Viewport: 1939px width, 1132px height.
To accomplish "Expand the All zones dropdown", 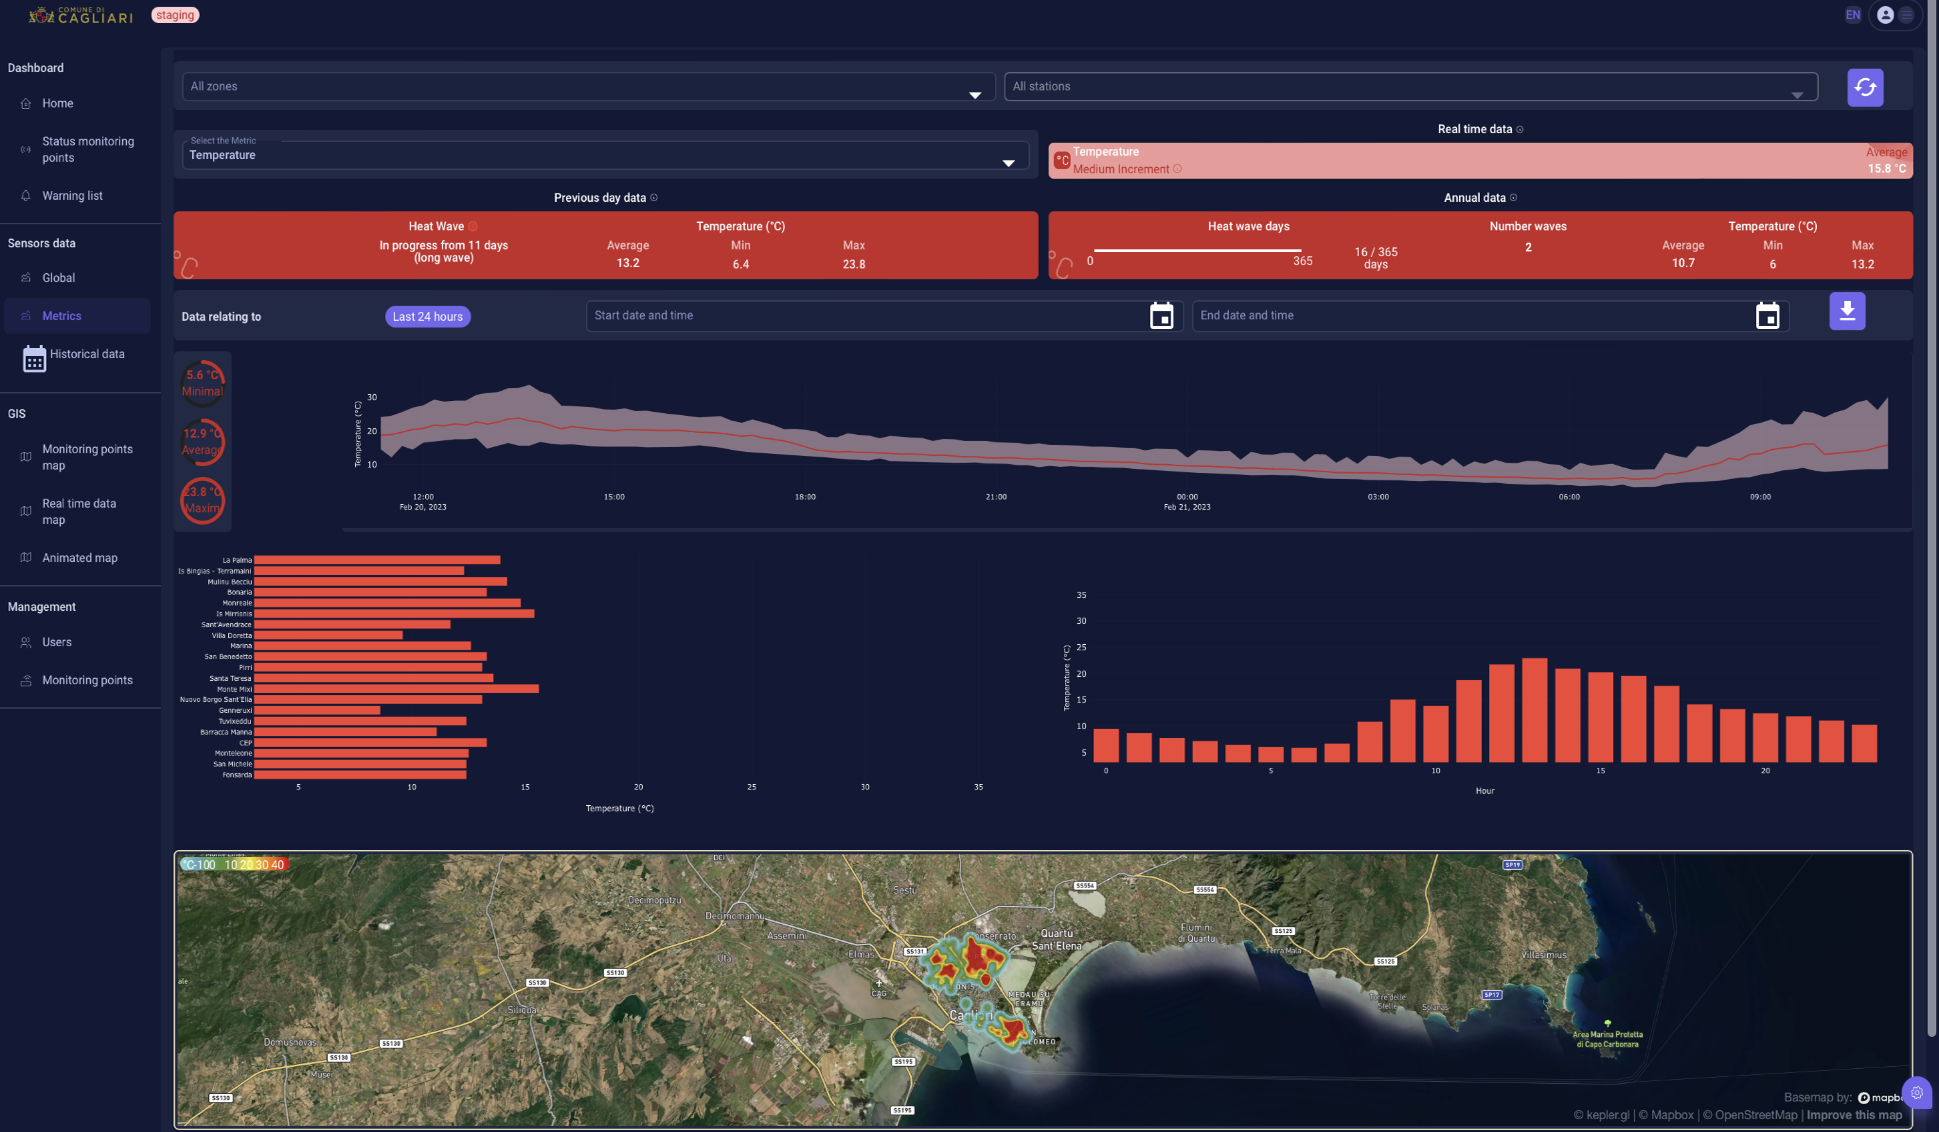I will pyautogui.click(x=588, y=87).
